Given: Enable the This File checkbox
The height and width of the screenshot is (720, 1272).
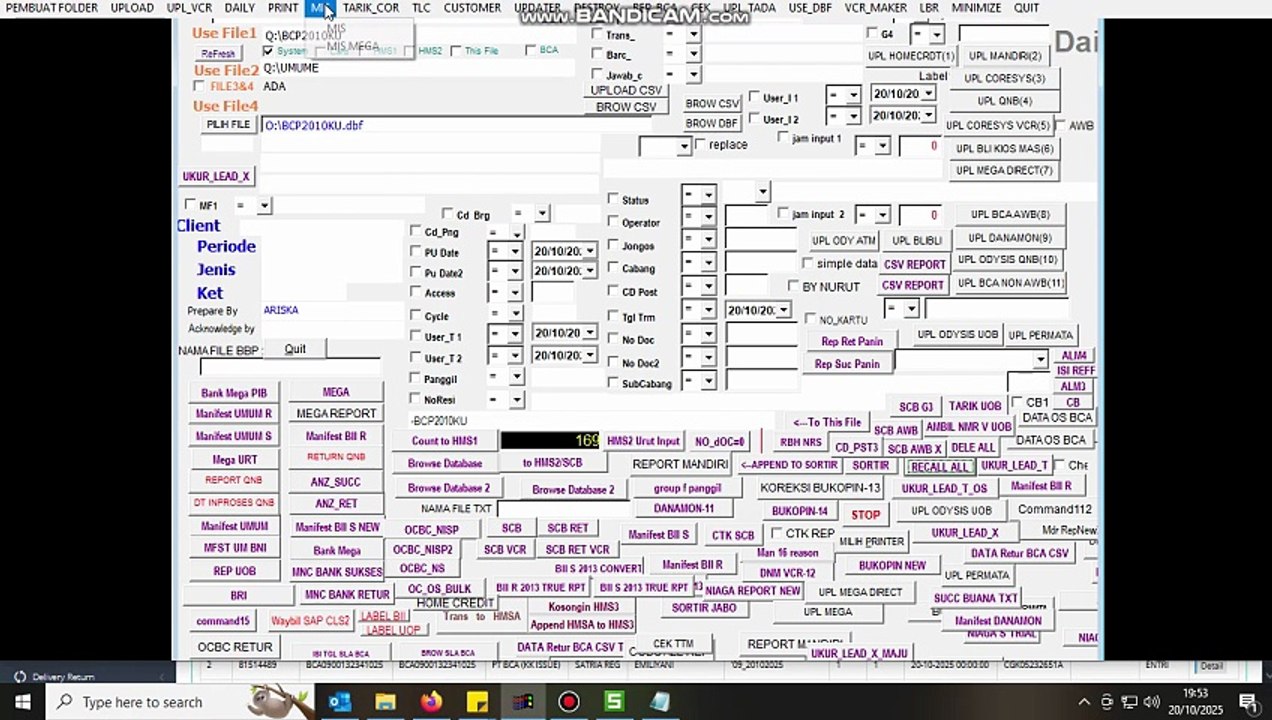Looking at the screenshot, I should (456, 50).
